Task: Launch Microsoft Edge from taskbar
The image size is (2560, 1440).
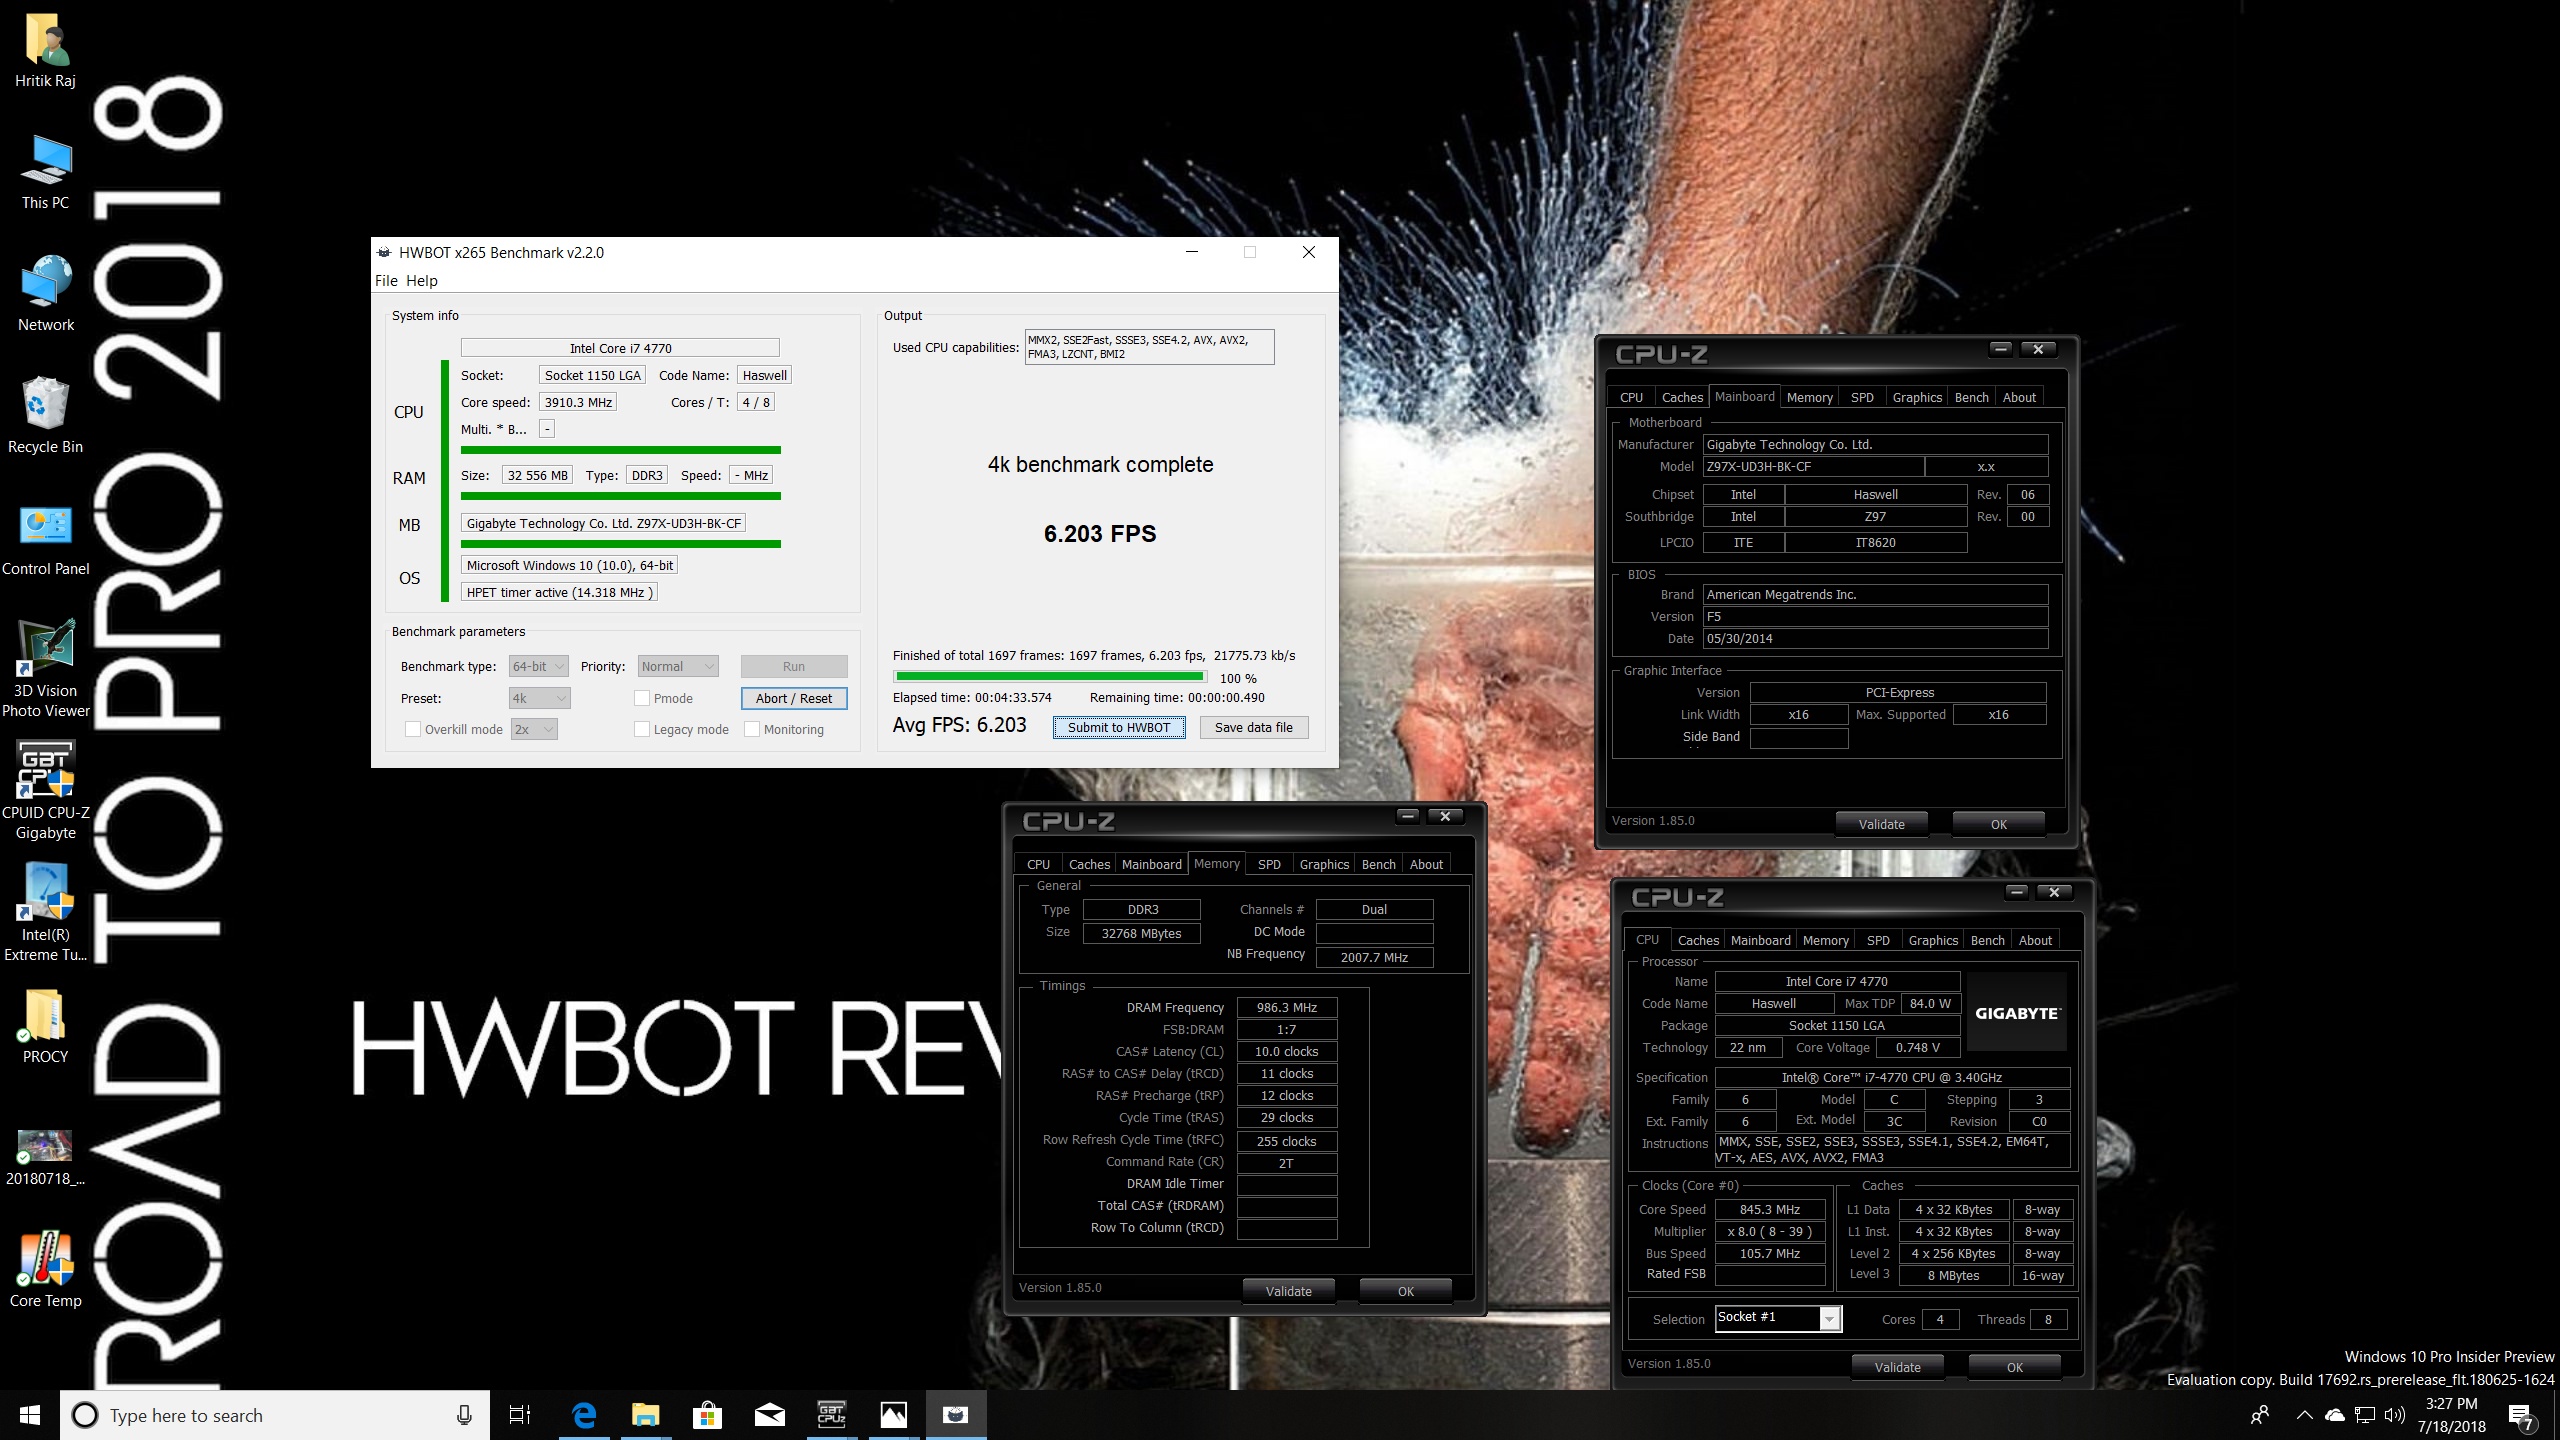Action: point(584,1415)
